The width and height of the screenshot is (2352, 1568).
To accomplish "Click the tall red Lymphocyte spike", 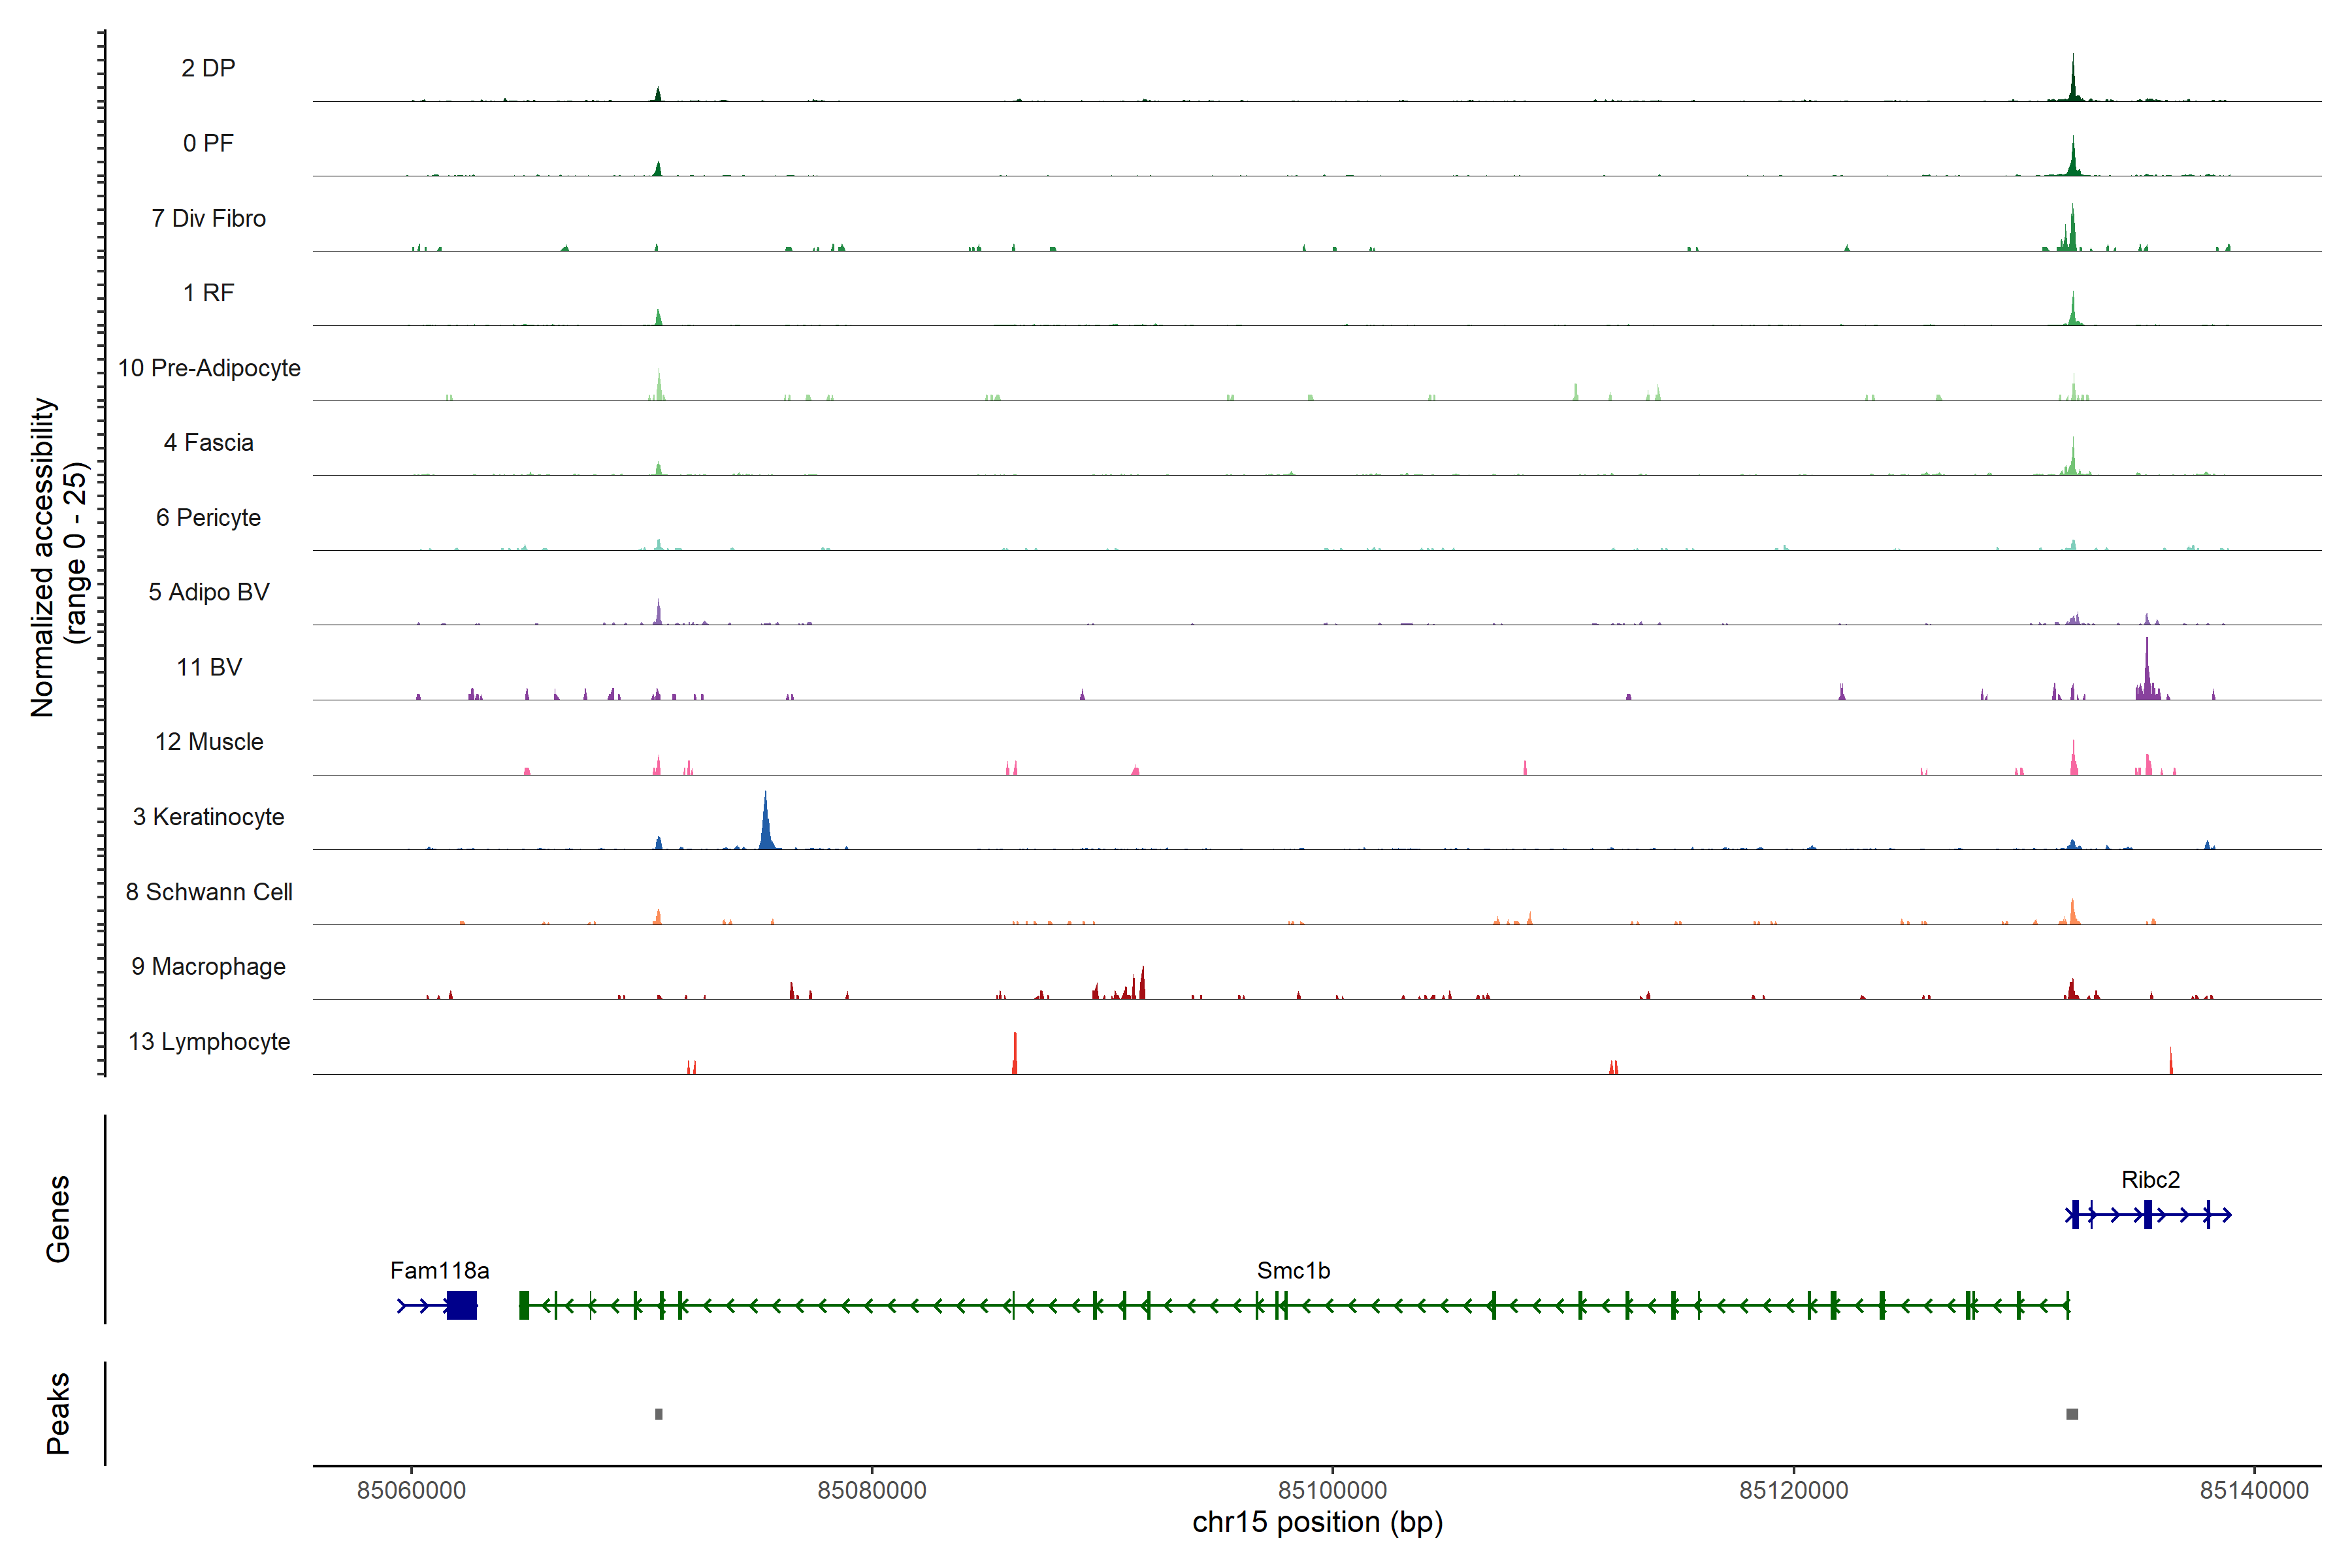I will point(1014,1055).
